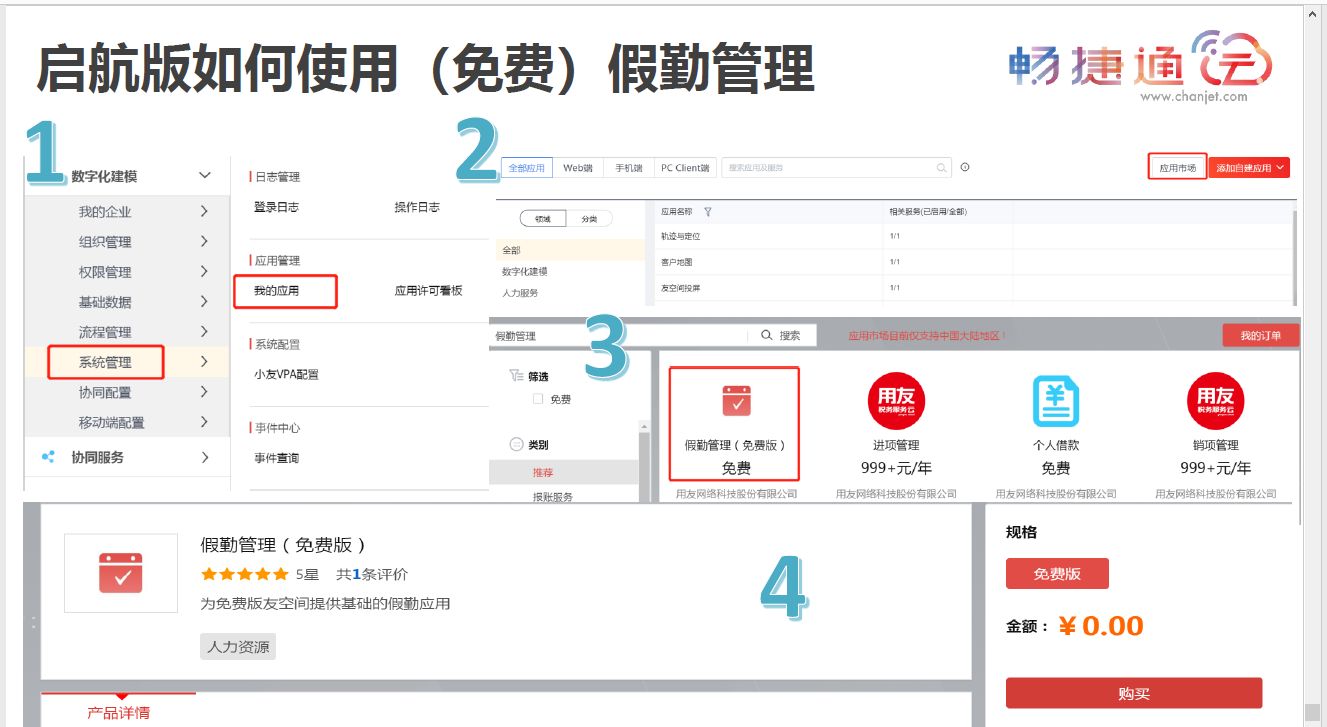
Task: Open the 假勤管理(免费版) app icon in the market grid
Action: 736,401
